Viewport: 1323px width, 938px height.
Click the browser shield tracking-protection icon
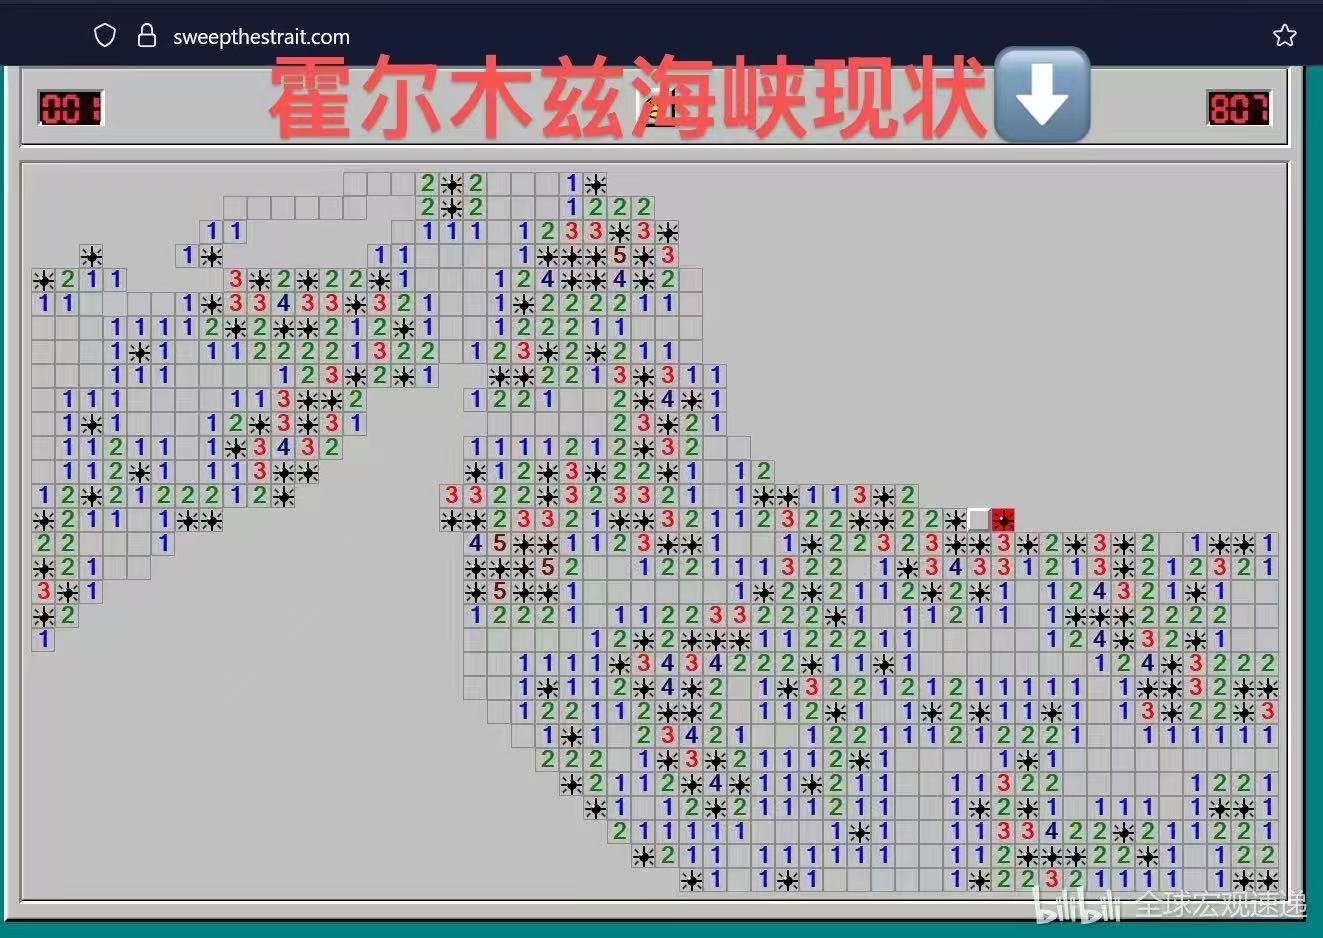(x=105, y=37)
